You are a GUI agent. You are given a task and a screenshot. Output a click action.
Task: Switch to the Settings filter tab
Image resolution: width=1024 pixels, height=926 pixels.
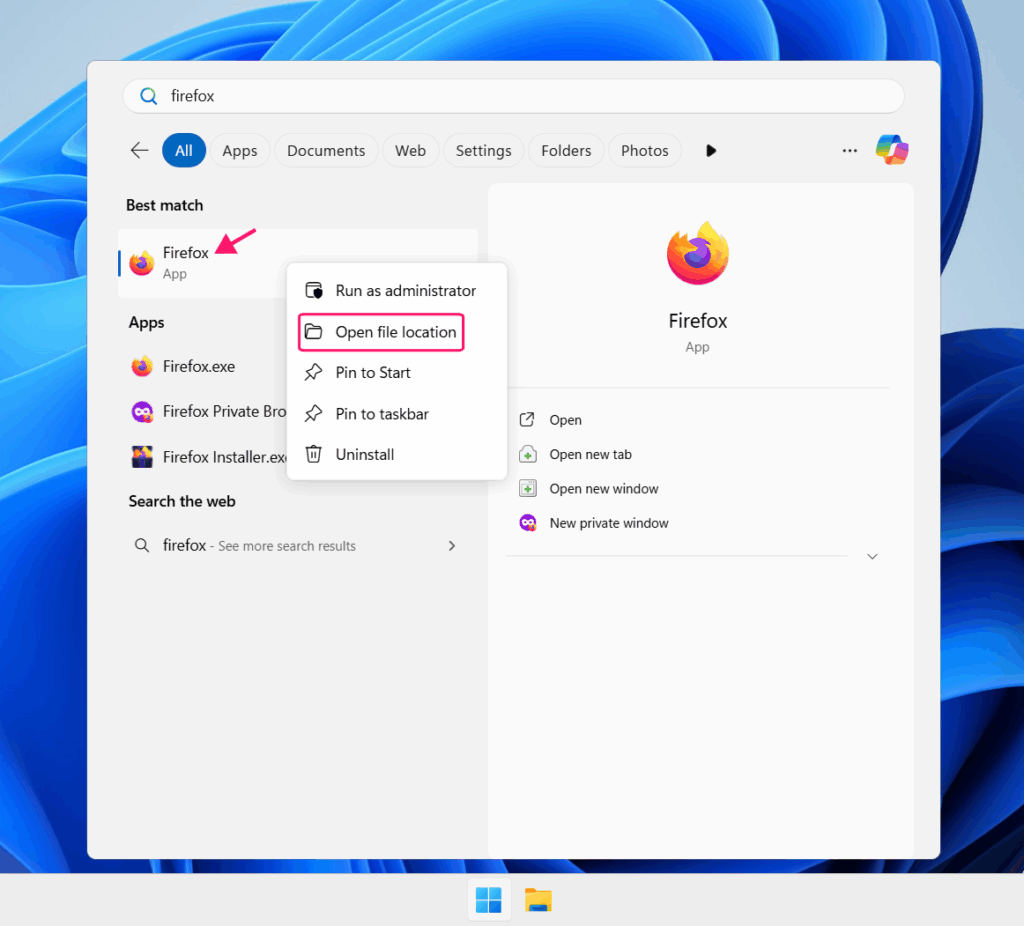click(483, 151)
